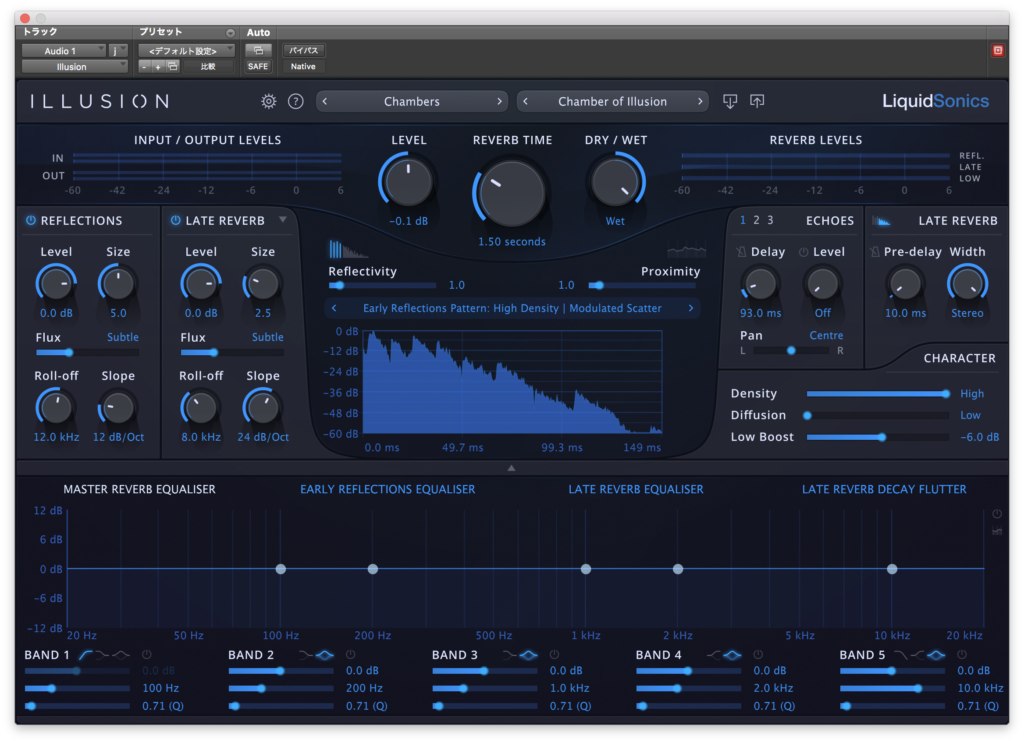Viewport: 1024px width, 743px height.
Task: Click the SAFE automation button
Action: [258, 67]
